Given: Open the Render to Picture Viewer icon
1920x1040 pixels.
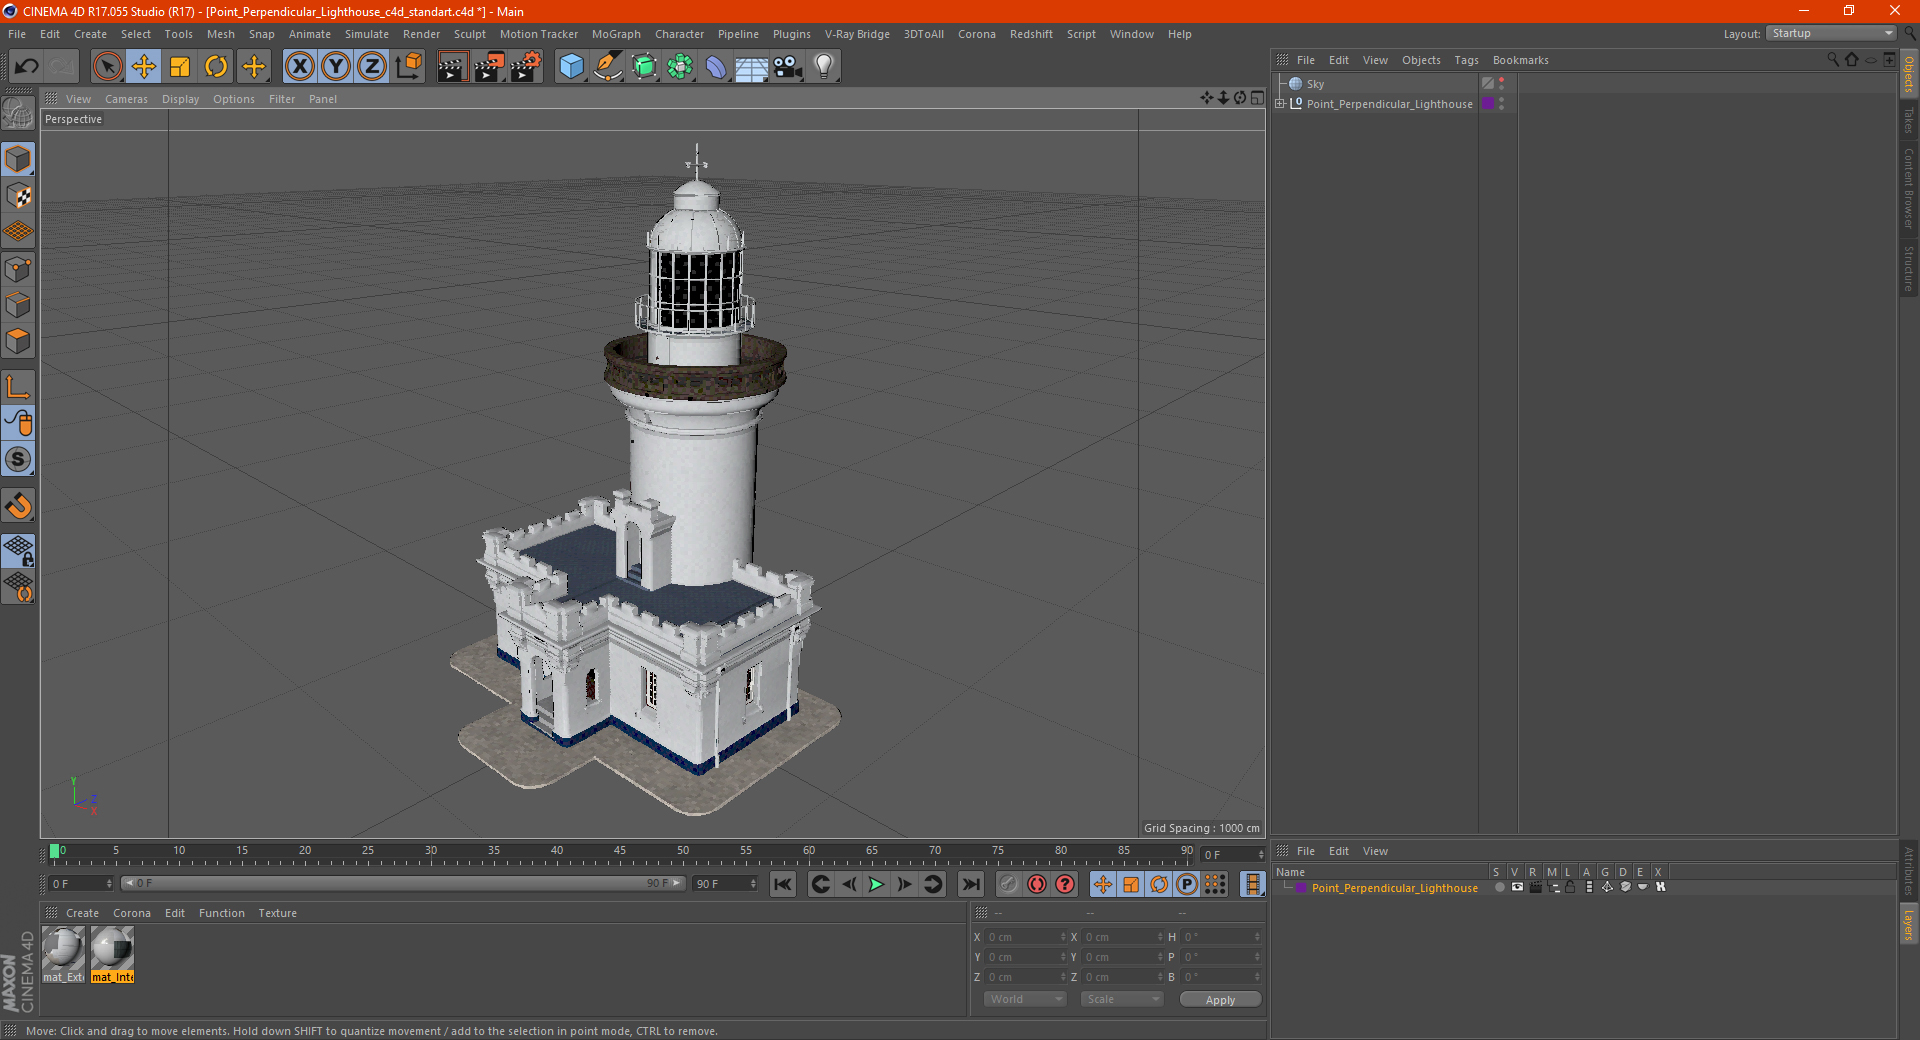Looking at the screenshot, I should pos(489,67).
